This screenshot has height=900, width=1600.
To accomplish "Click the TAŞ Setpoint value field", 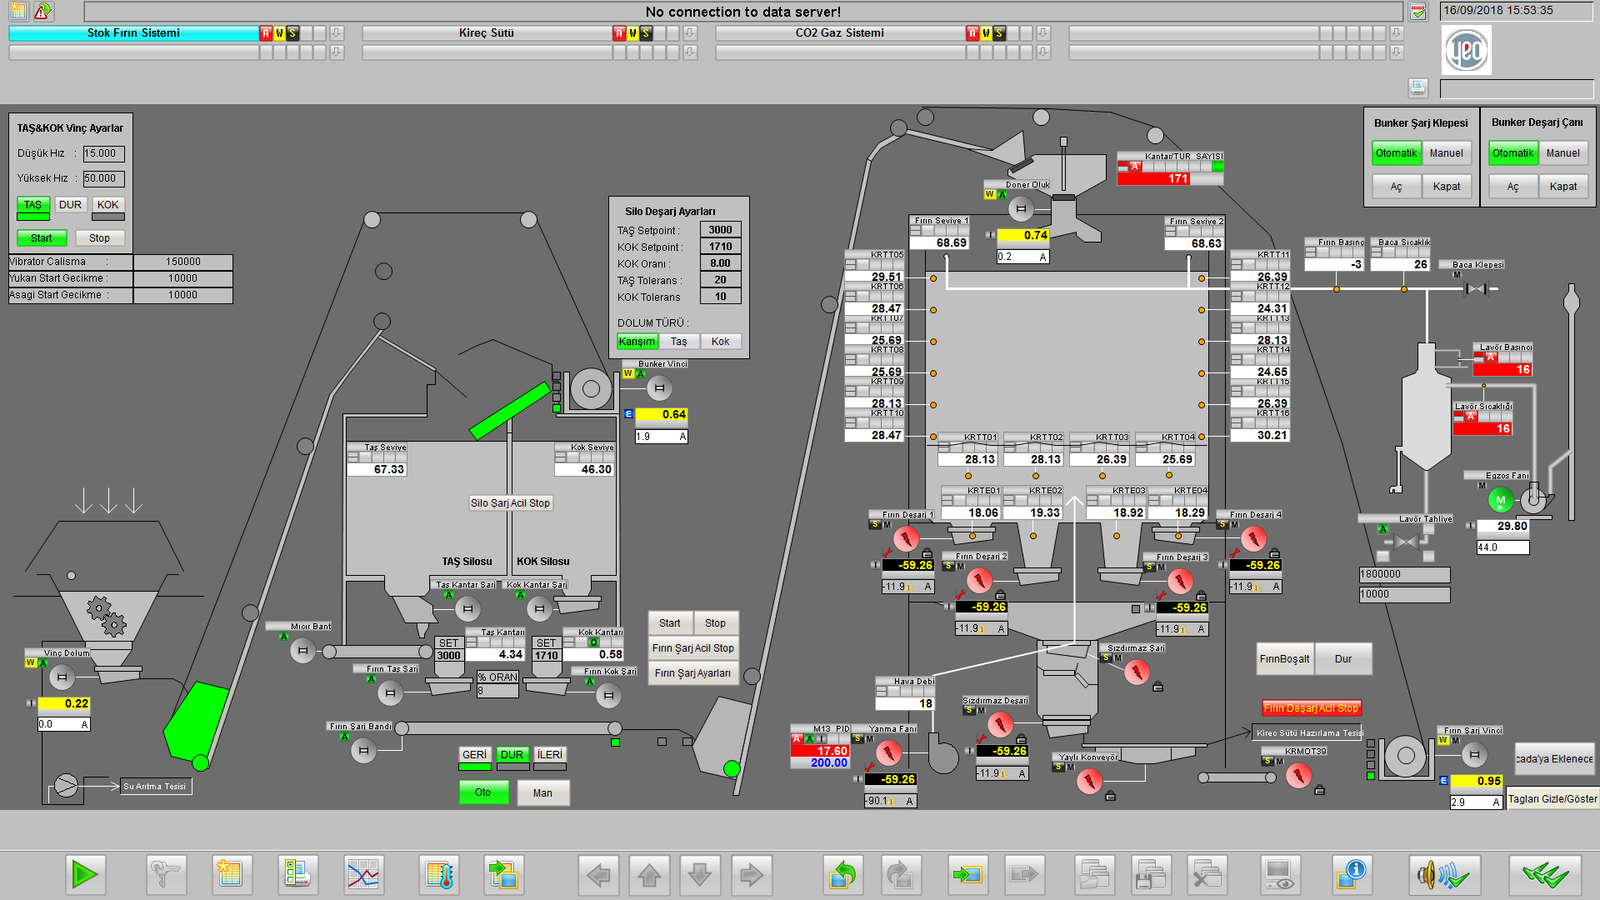I will [720, 230].
